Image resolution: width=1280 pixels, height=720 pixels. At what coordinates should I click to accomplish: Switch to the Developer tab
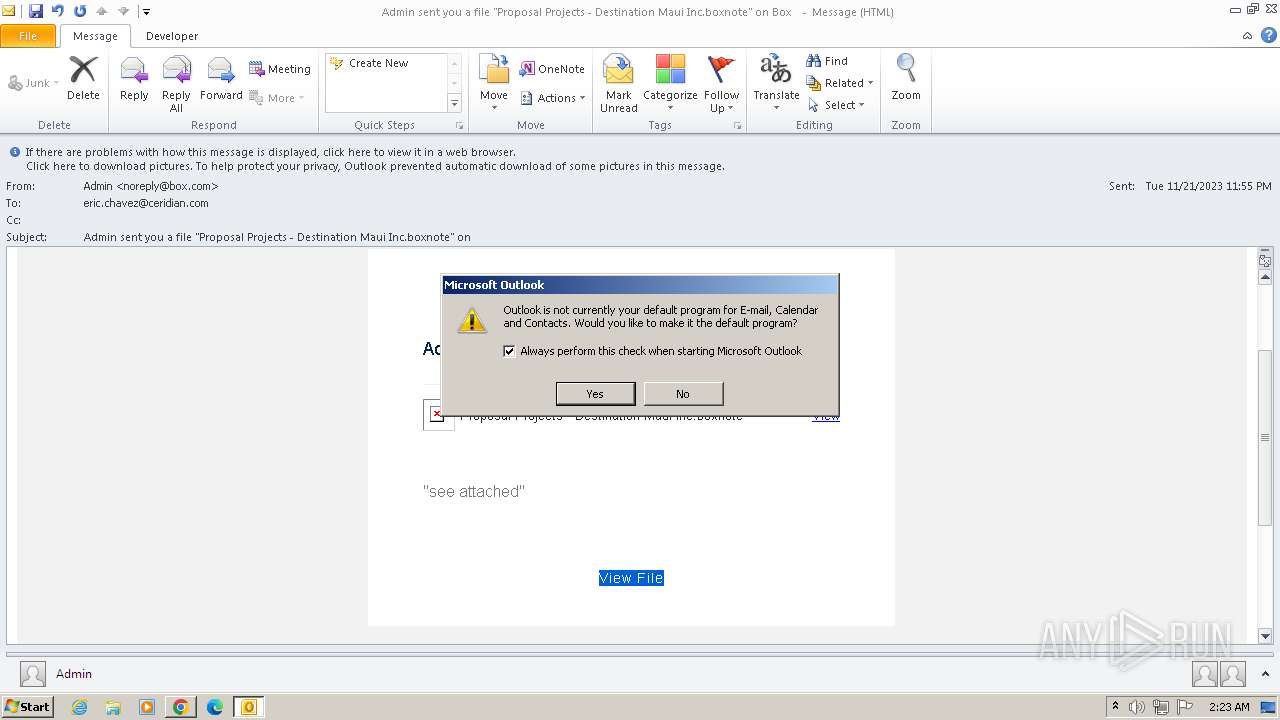tap(172, 36)
